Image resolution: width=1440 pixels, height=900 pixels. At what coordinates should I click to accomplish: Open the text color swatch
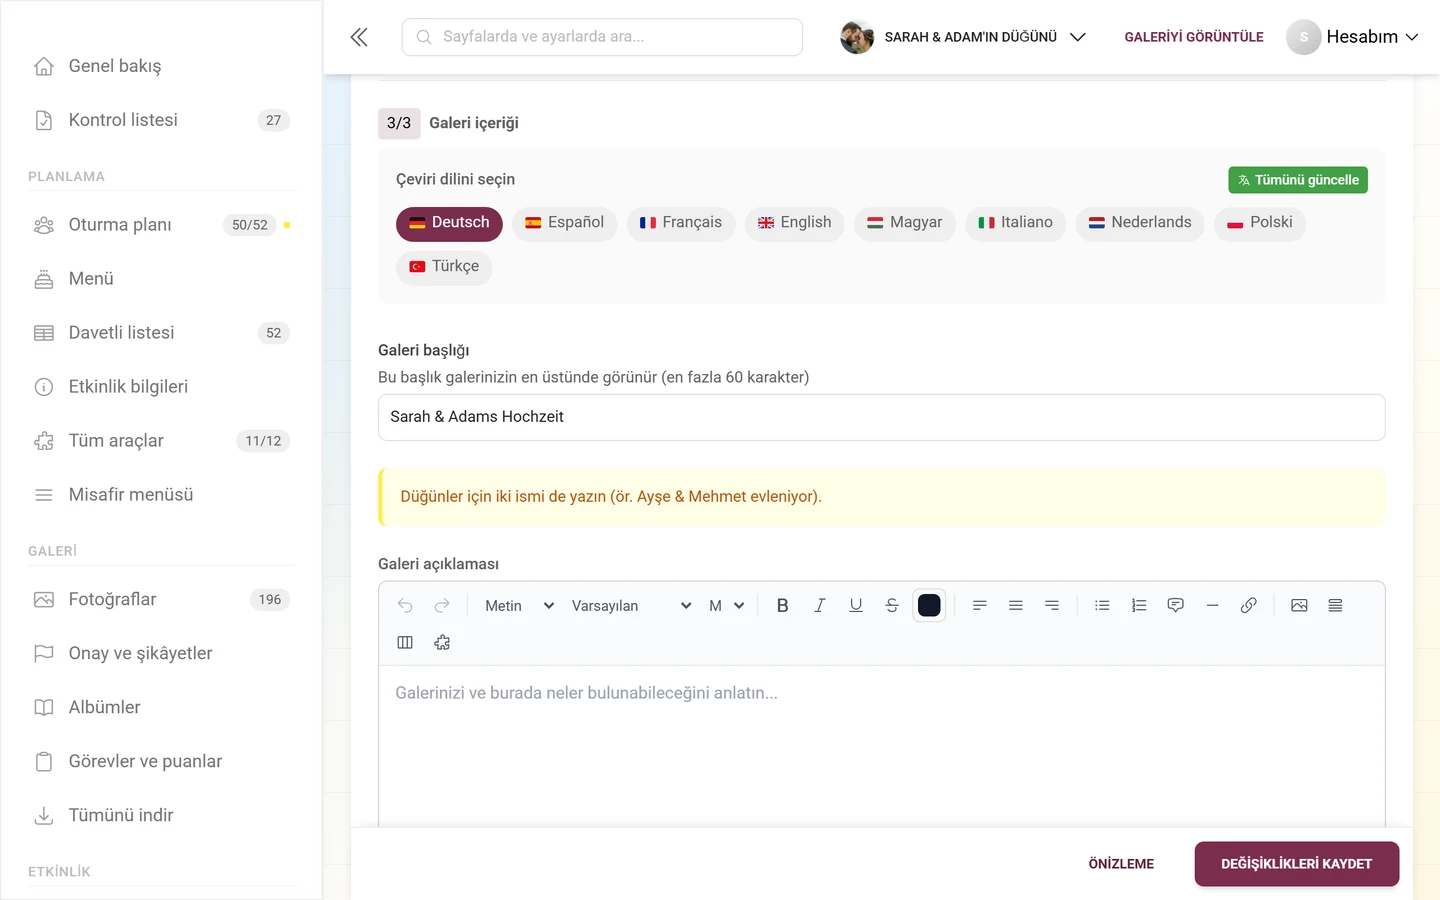point(929,605)
